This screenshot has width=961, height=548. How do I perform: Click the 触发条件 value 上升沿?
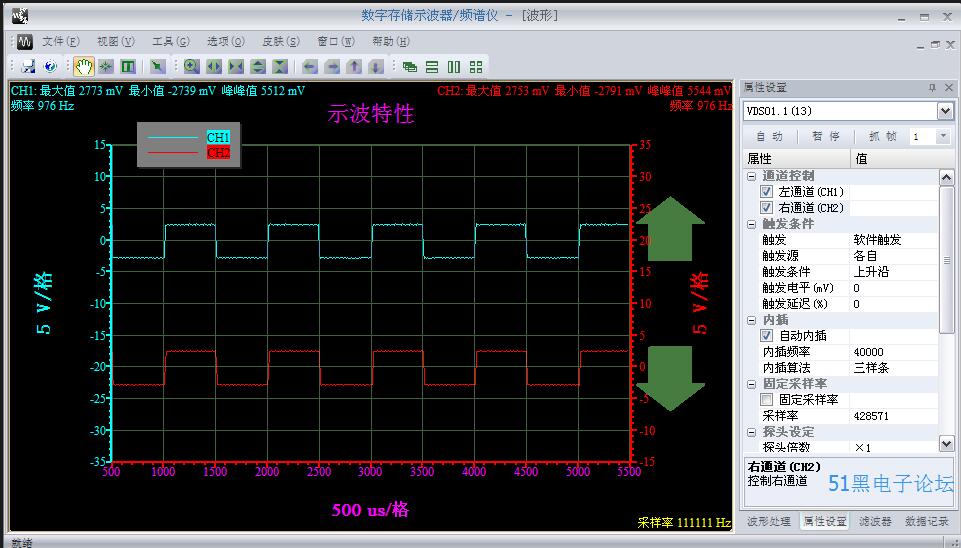pyautogui.click(x=871, y=272)
